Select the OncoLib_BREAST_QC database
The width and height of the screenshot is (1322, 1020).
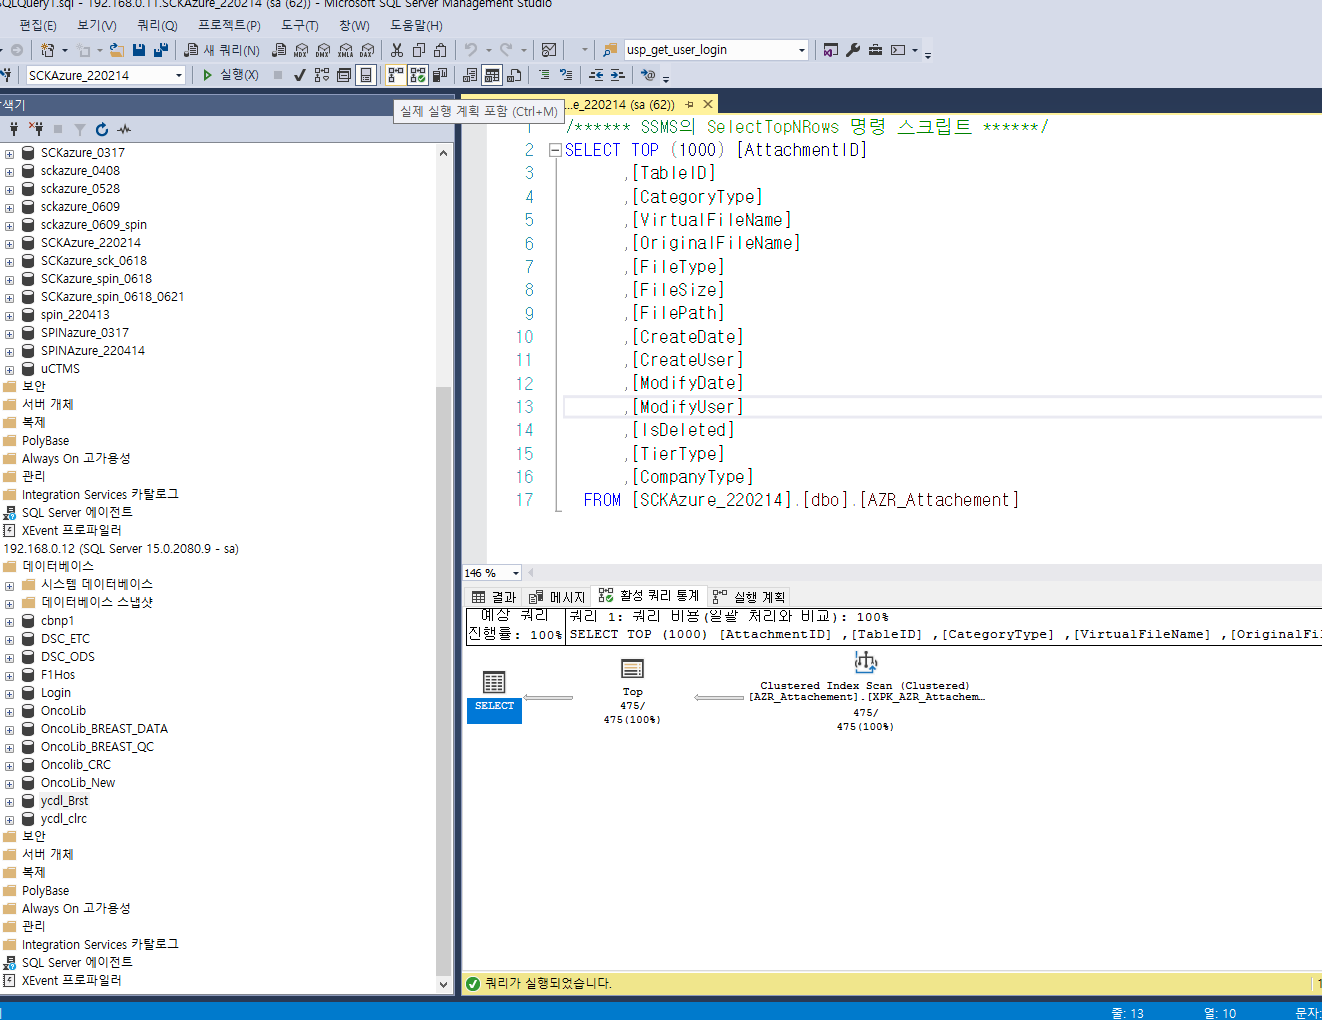coord(97,747)
